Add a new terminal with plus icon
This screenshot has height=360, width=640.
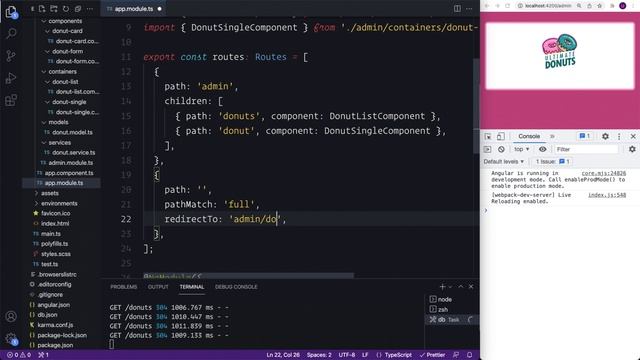point(442,287)
